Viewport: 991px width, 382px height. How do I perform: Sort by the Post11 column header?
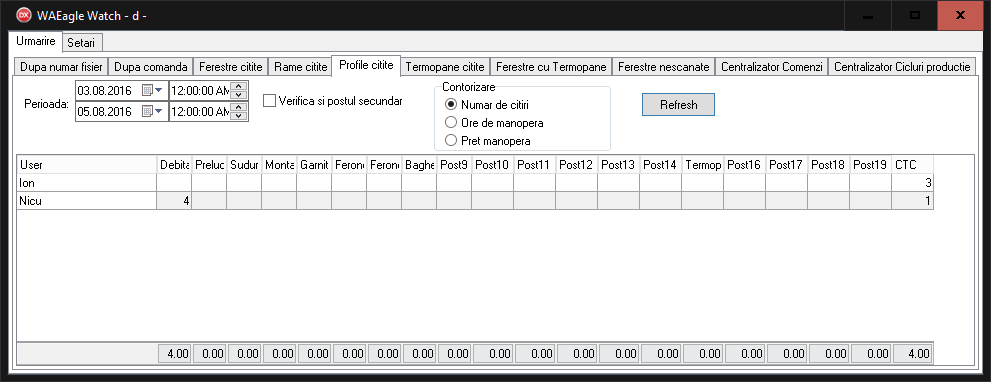point(535,165)
